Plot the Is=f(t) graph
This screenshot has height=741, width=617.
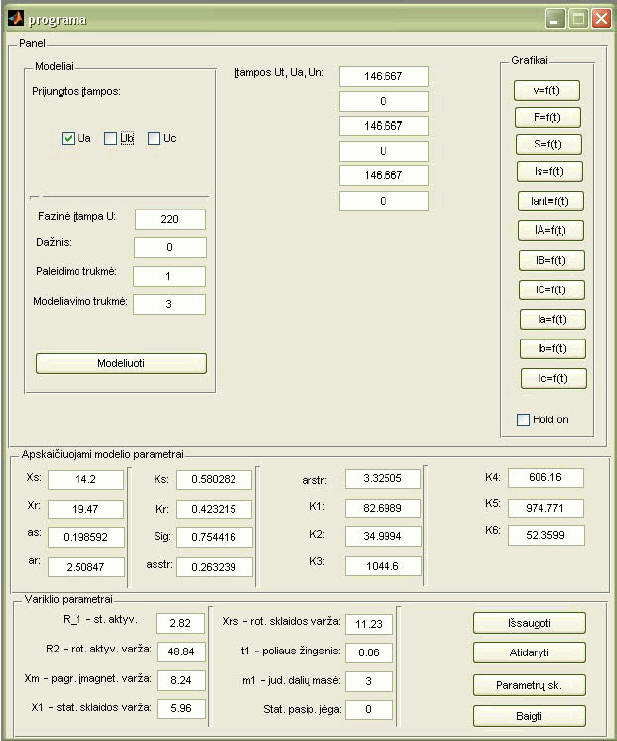coord(549,172)
